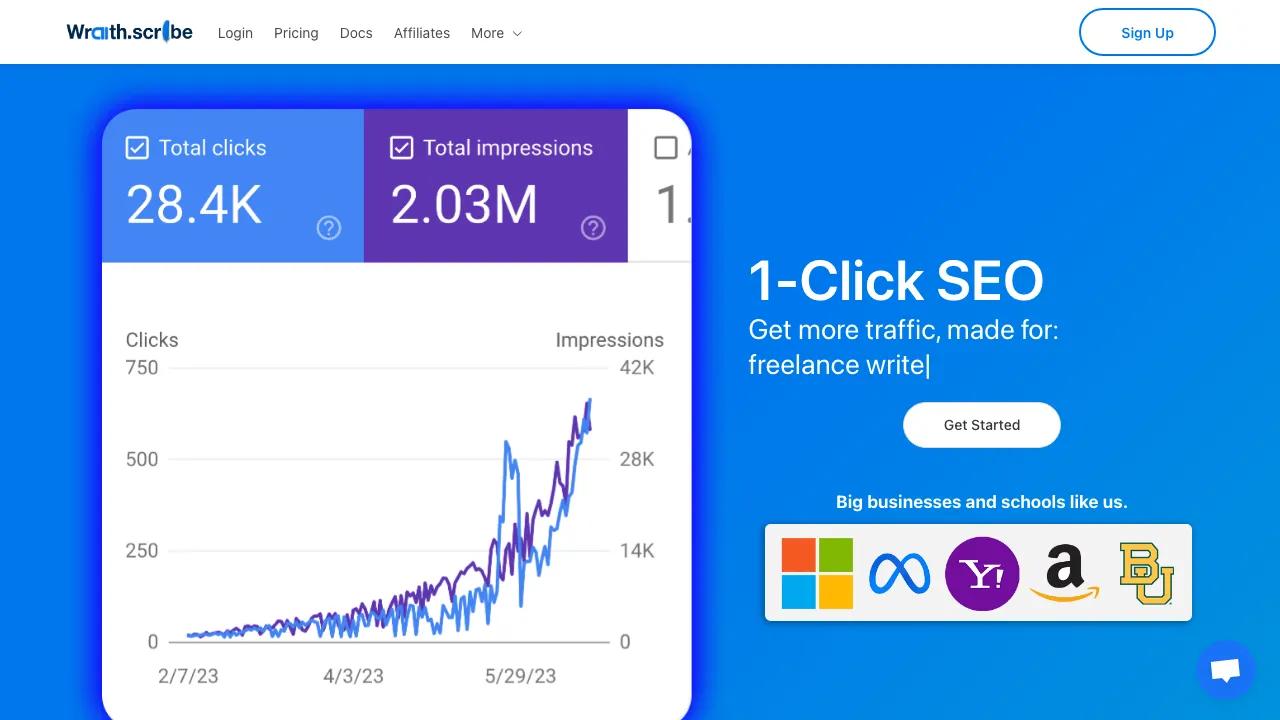Click the Wraith Scribe logo
This screenshot has height=720, width=1280.
130,32
